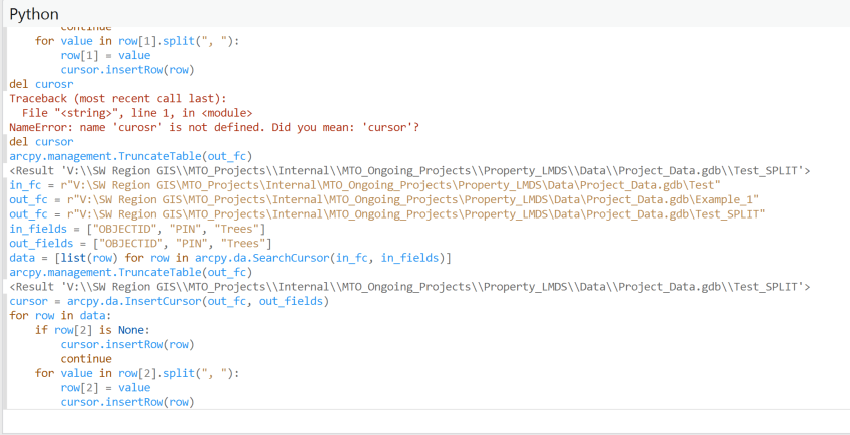Viewport: 850px width, 435px height.
Task: Click the first TruncateTable(out_fc) command
Action: 131,156
